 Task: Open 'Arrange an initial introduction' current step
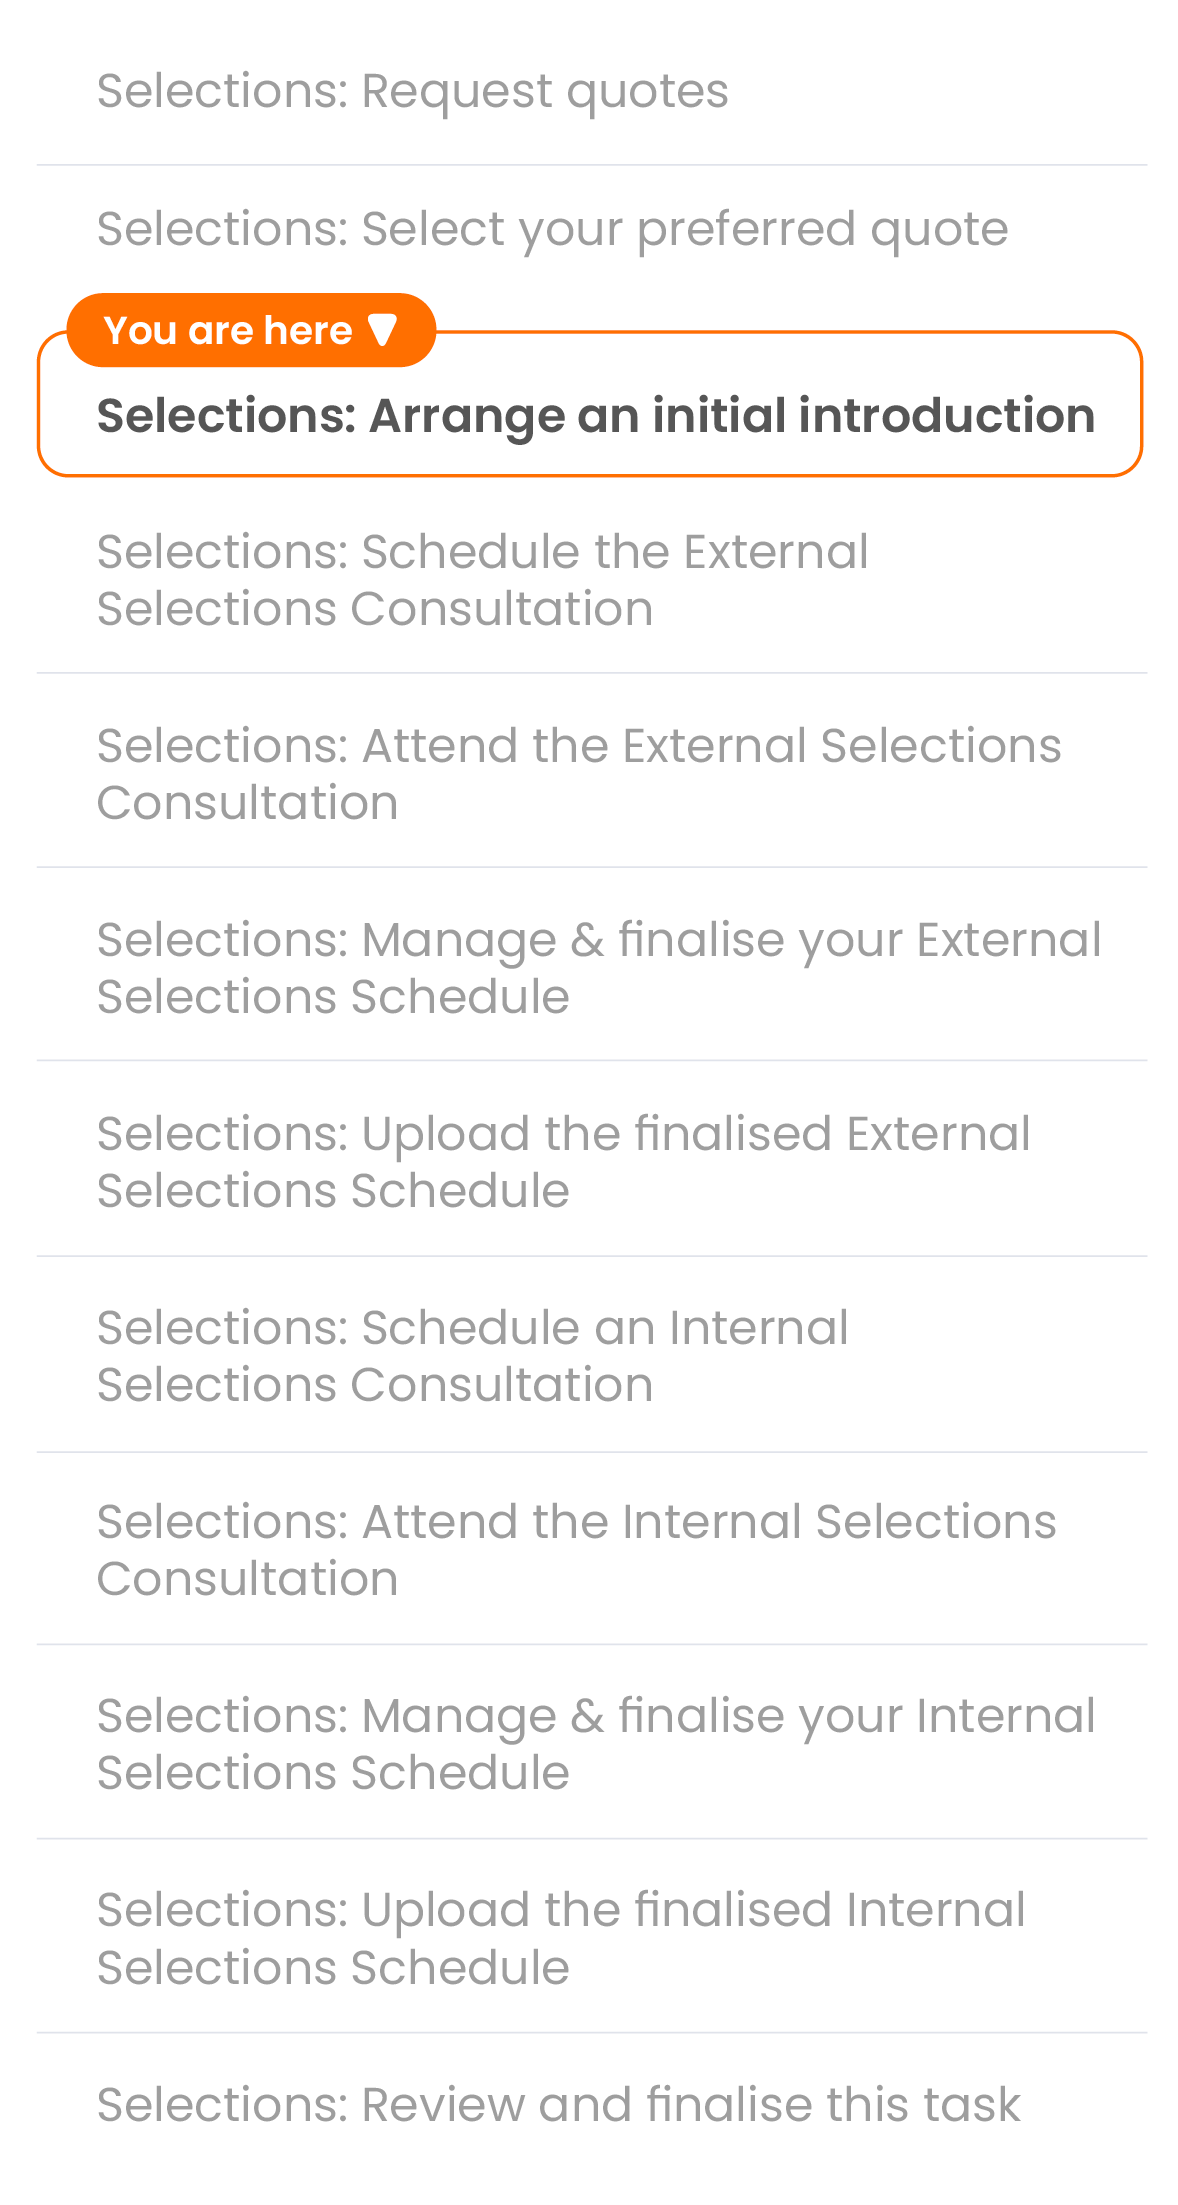click(595, 416)
